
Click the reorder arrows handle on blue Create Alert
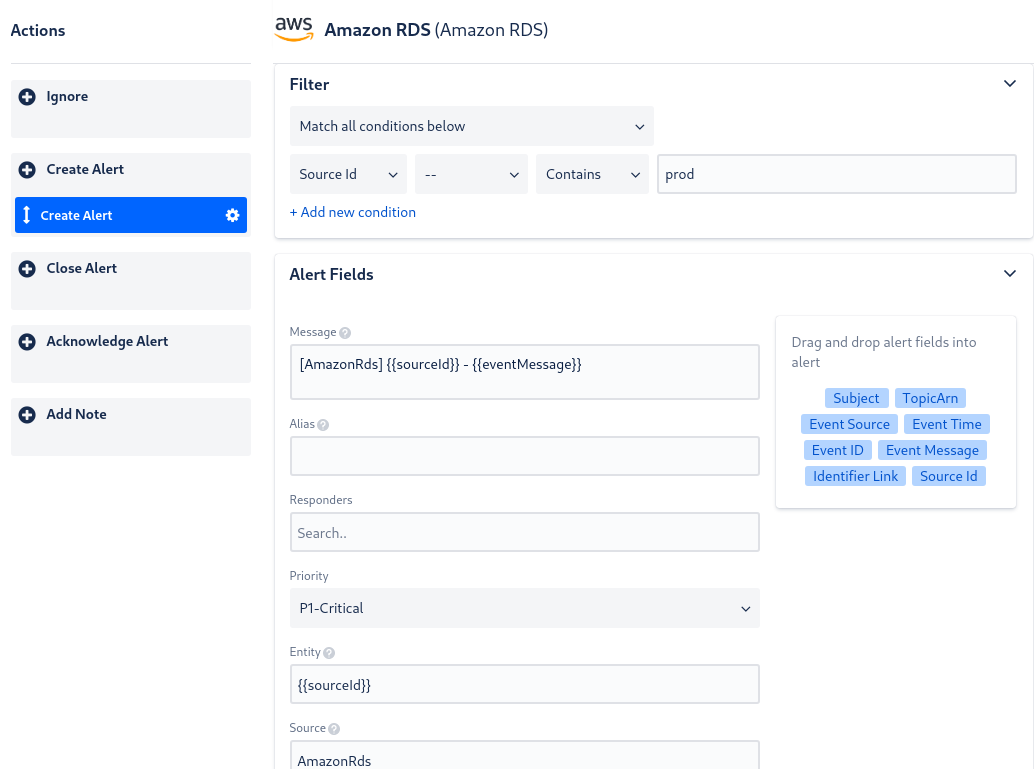(x=26, y=214)
